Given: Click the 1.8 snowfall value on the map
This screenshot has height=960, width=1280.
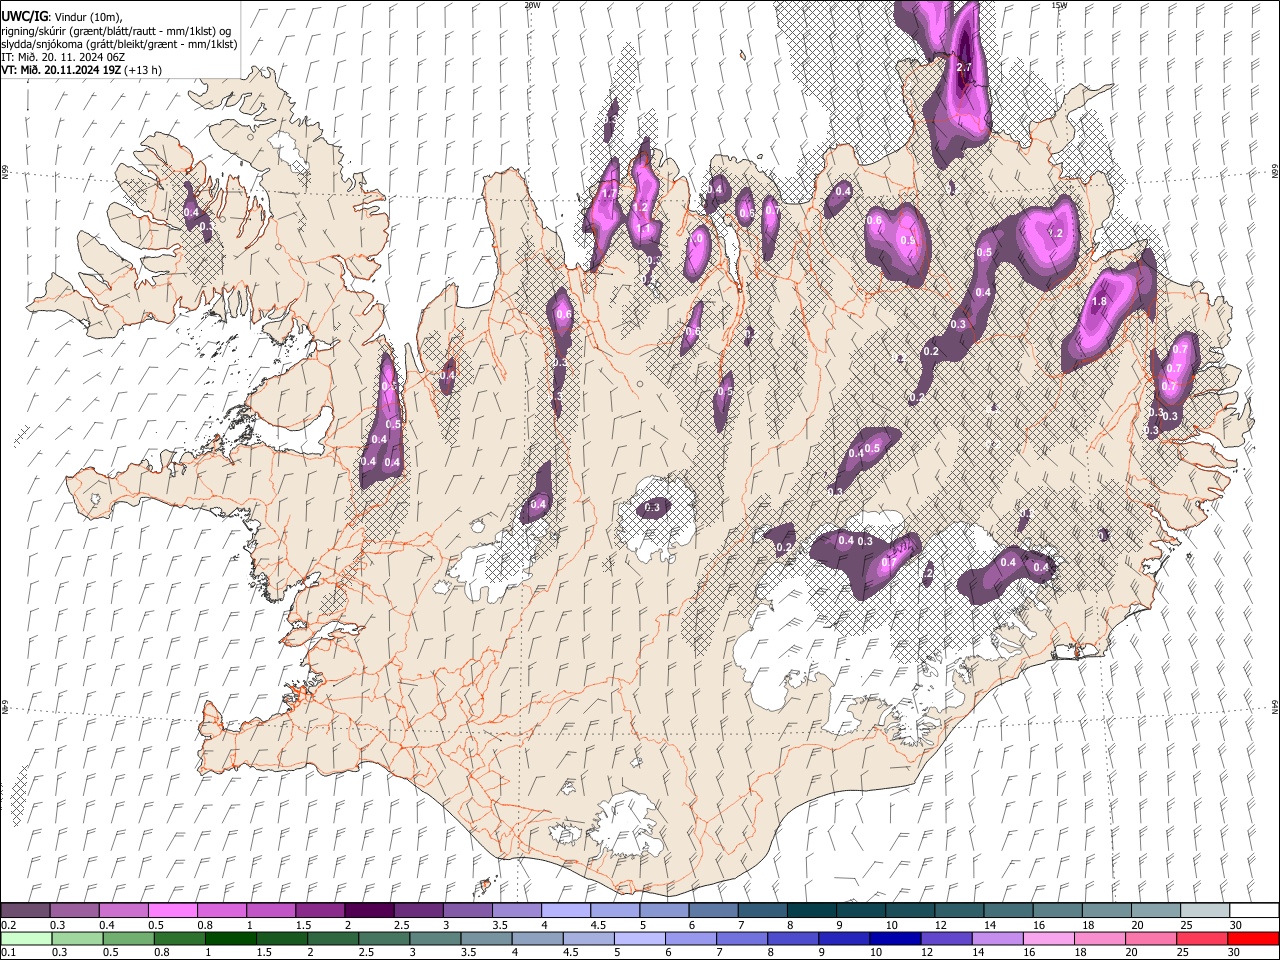Looking at the screenshot, I should tap(1100, 301).
